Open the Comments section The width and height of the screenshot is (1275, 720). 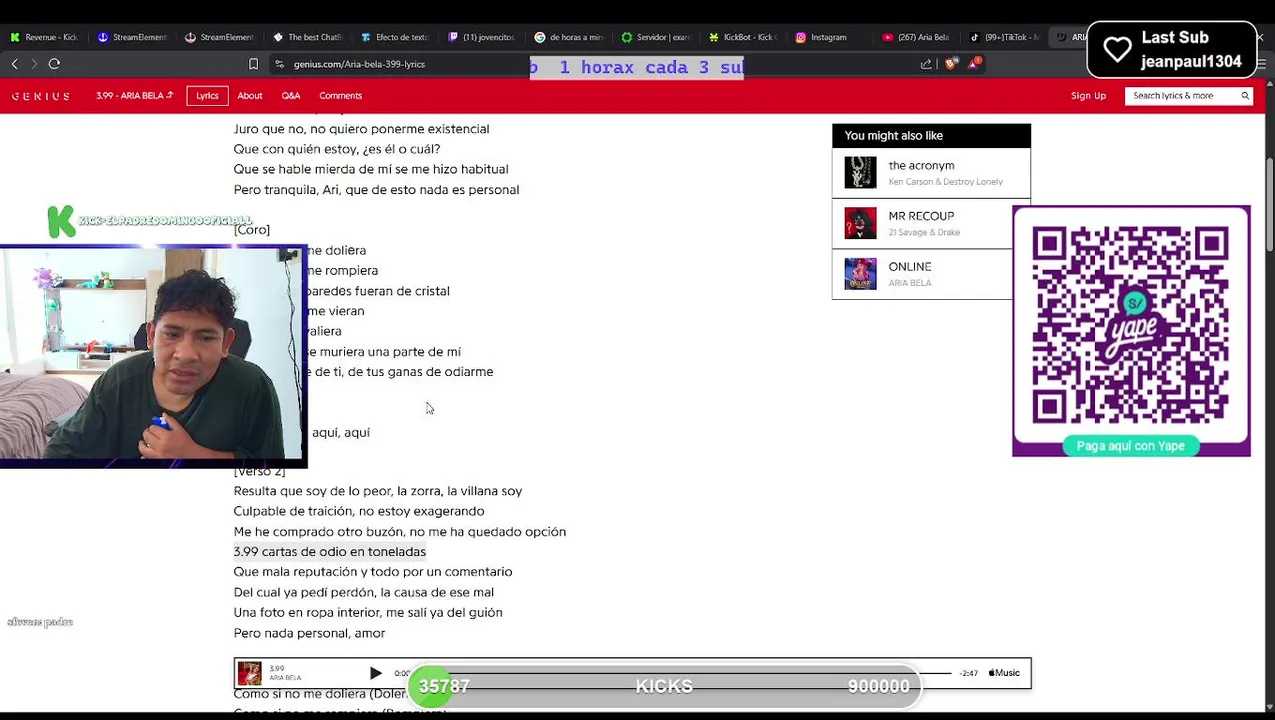pos(341,96)
